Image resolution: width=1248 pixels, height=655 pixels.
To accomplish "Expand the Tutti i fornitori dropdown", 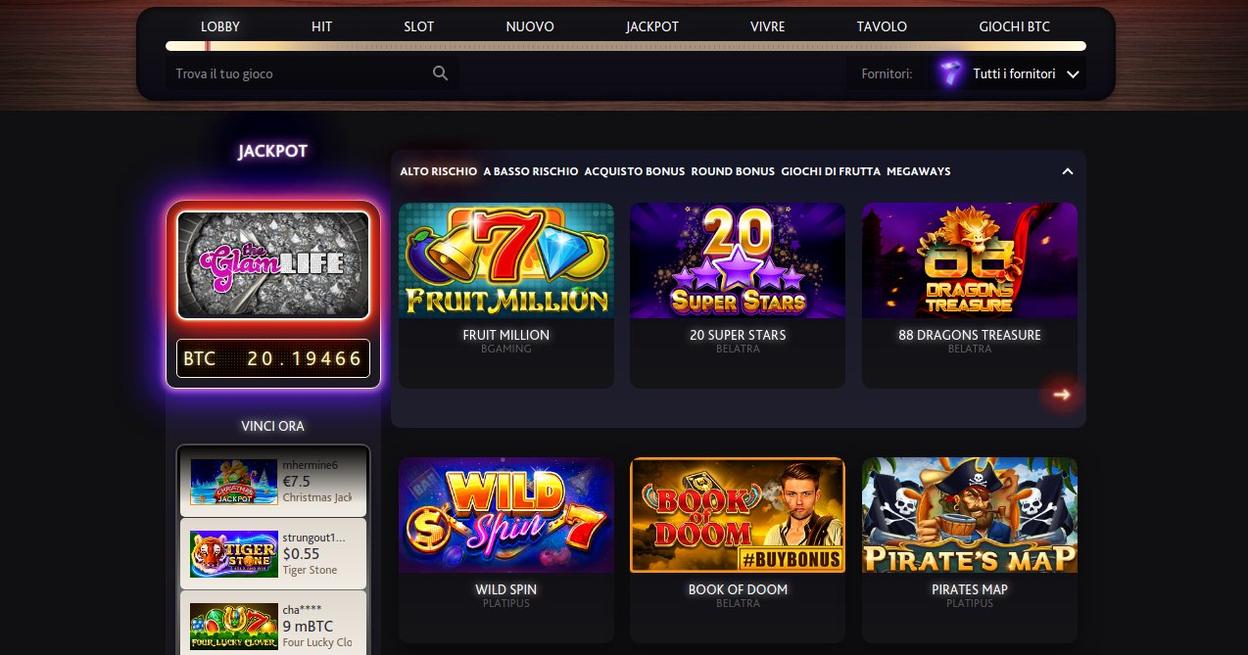I will coord(1011,74).
